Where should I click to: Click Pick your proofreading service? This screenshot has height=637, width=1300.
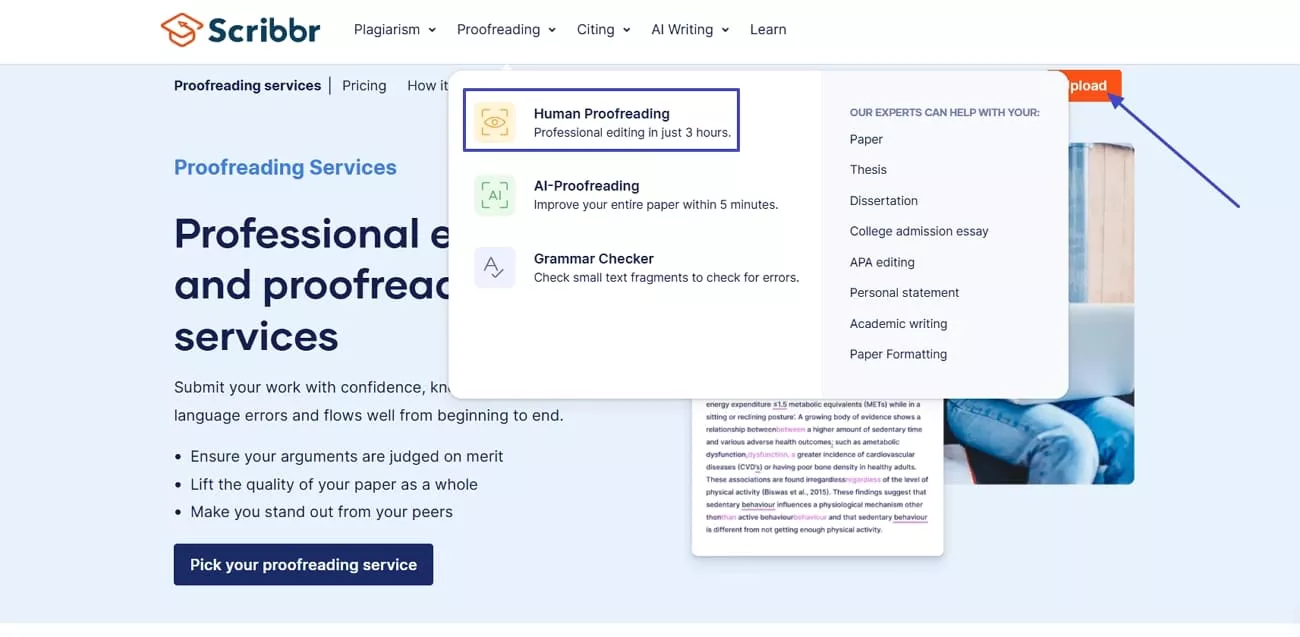(303, 564)
